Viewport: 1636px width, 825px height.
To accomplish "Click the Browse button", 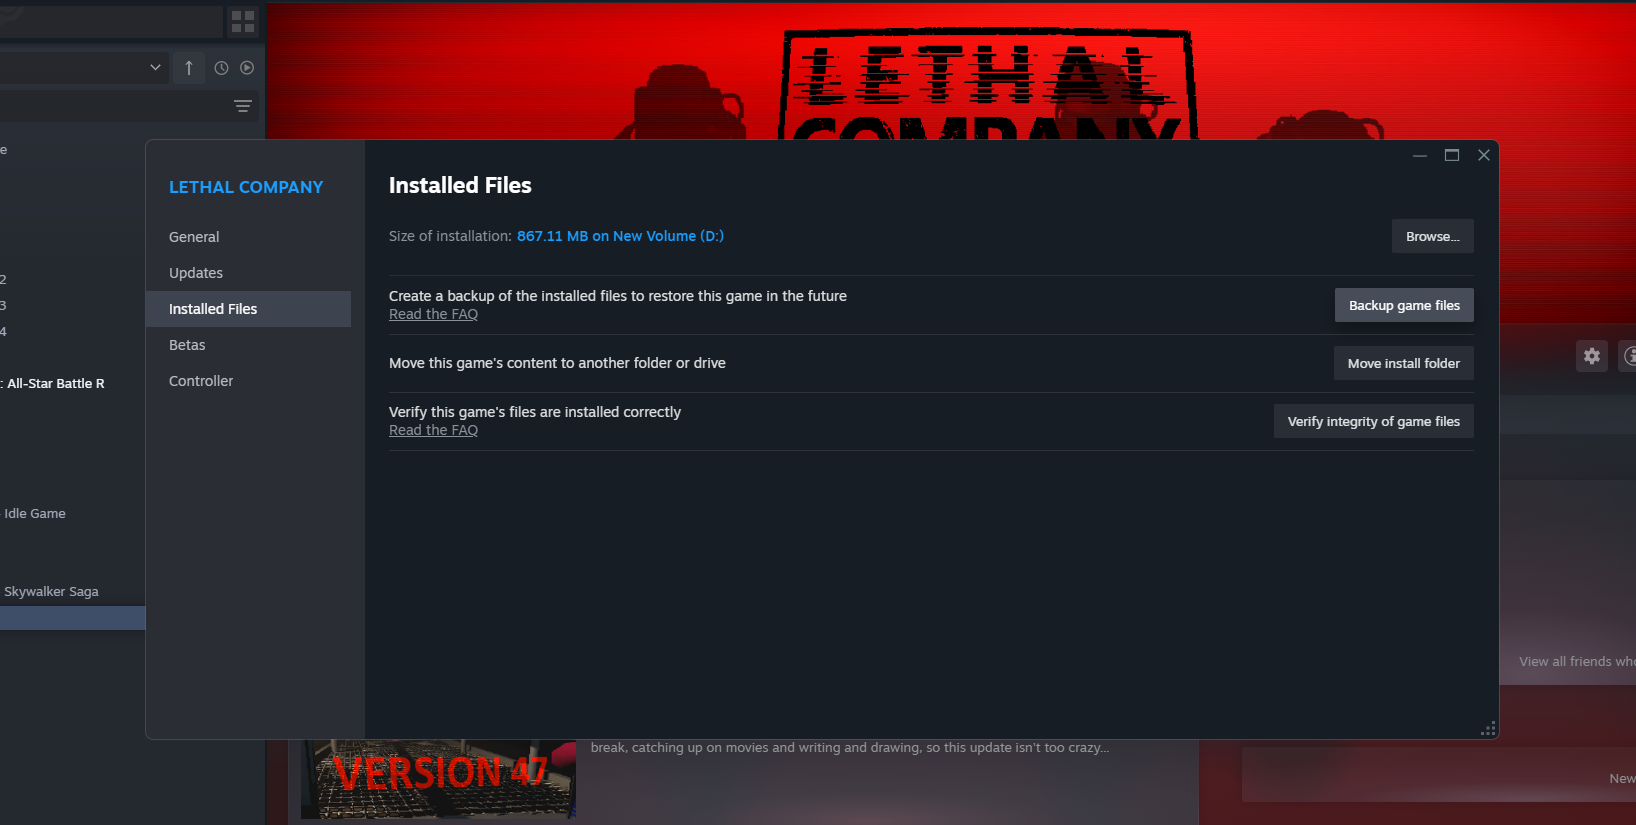I will point(1432,237).
